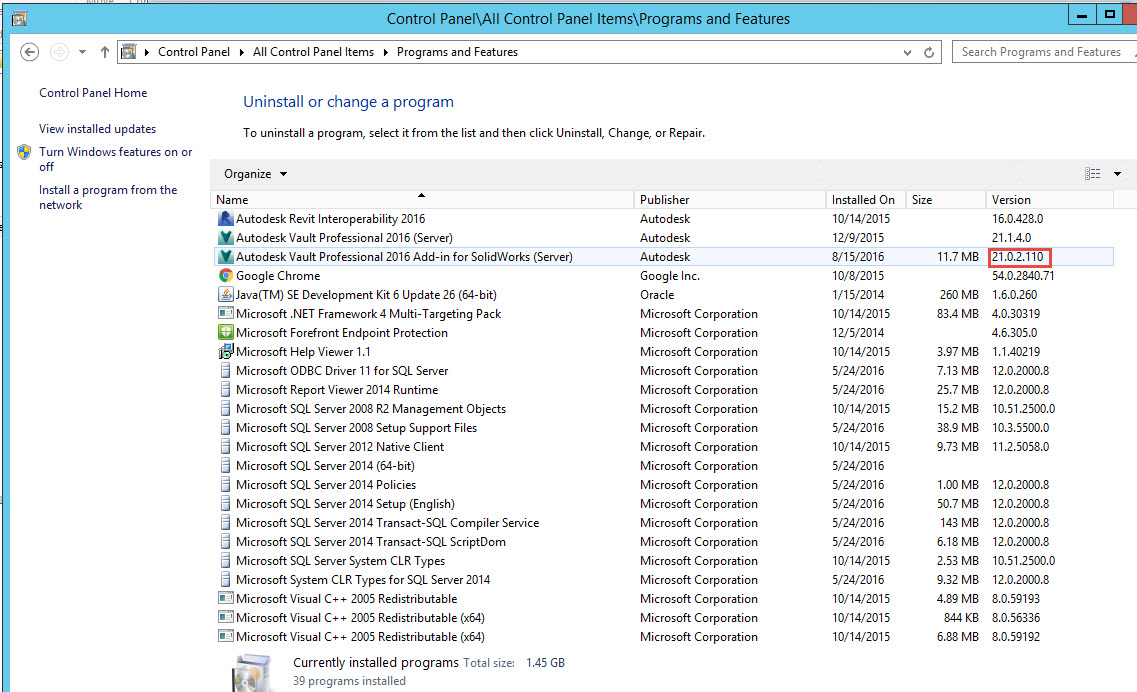Open View installed updates link

point(97,129)
